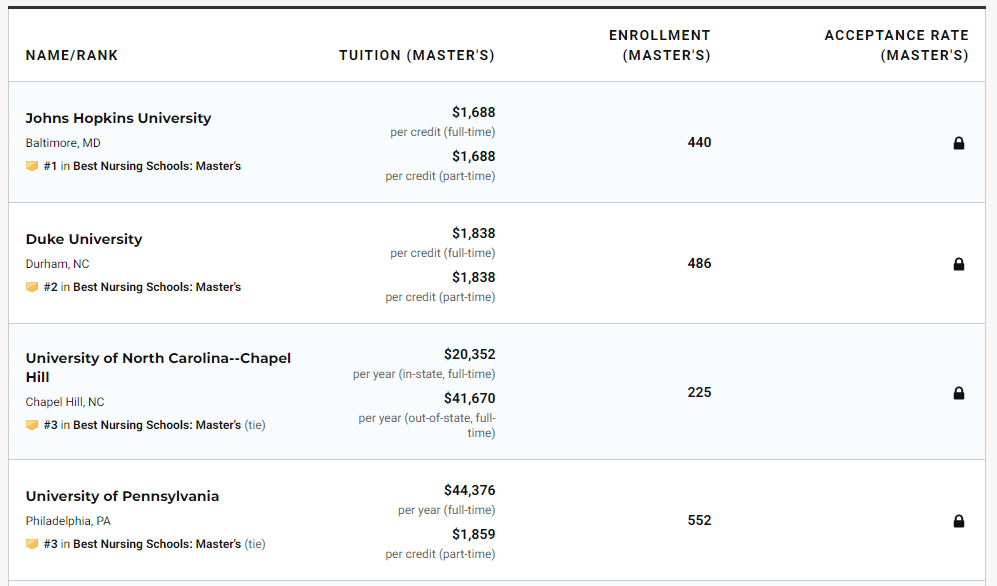Click the ranking badge icon for University of Pennsylvania
Image resolution: width=997 pixels, height=586 pixels.
pos(32,544)
